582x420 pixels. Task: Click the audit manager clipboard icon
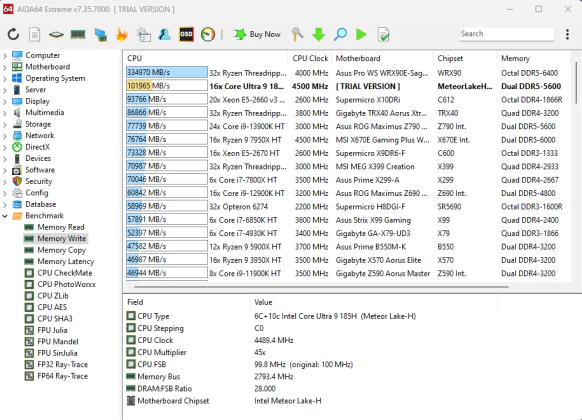pyautogui.click(x=144, y=35)
